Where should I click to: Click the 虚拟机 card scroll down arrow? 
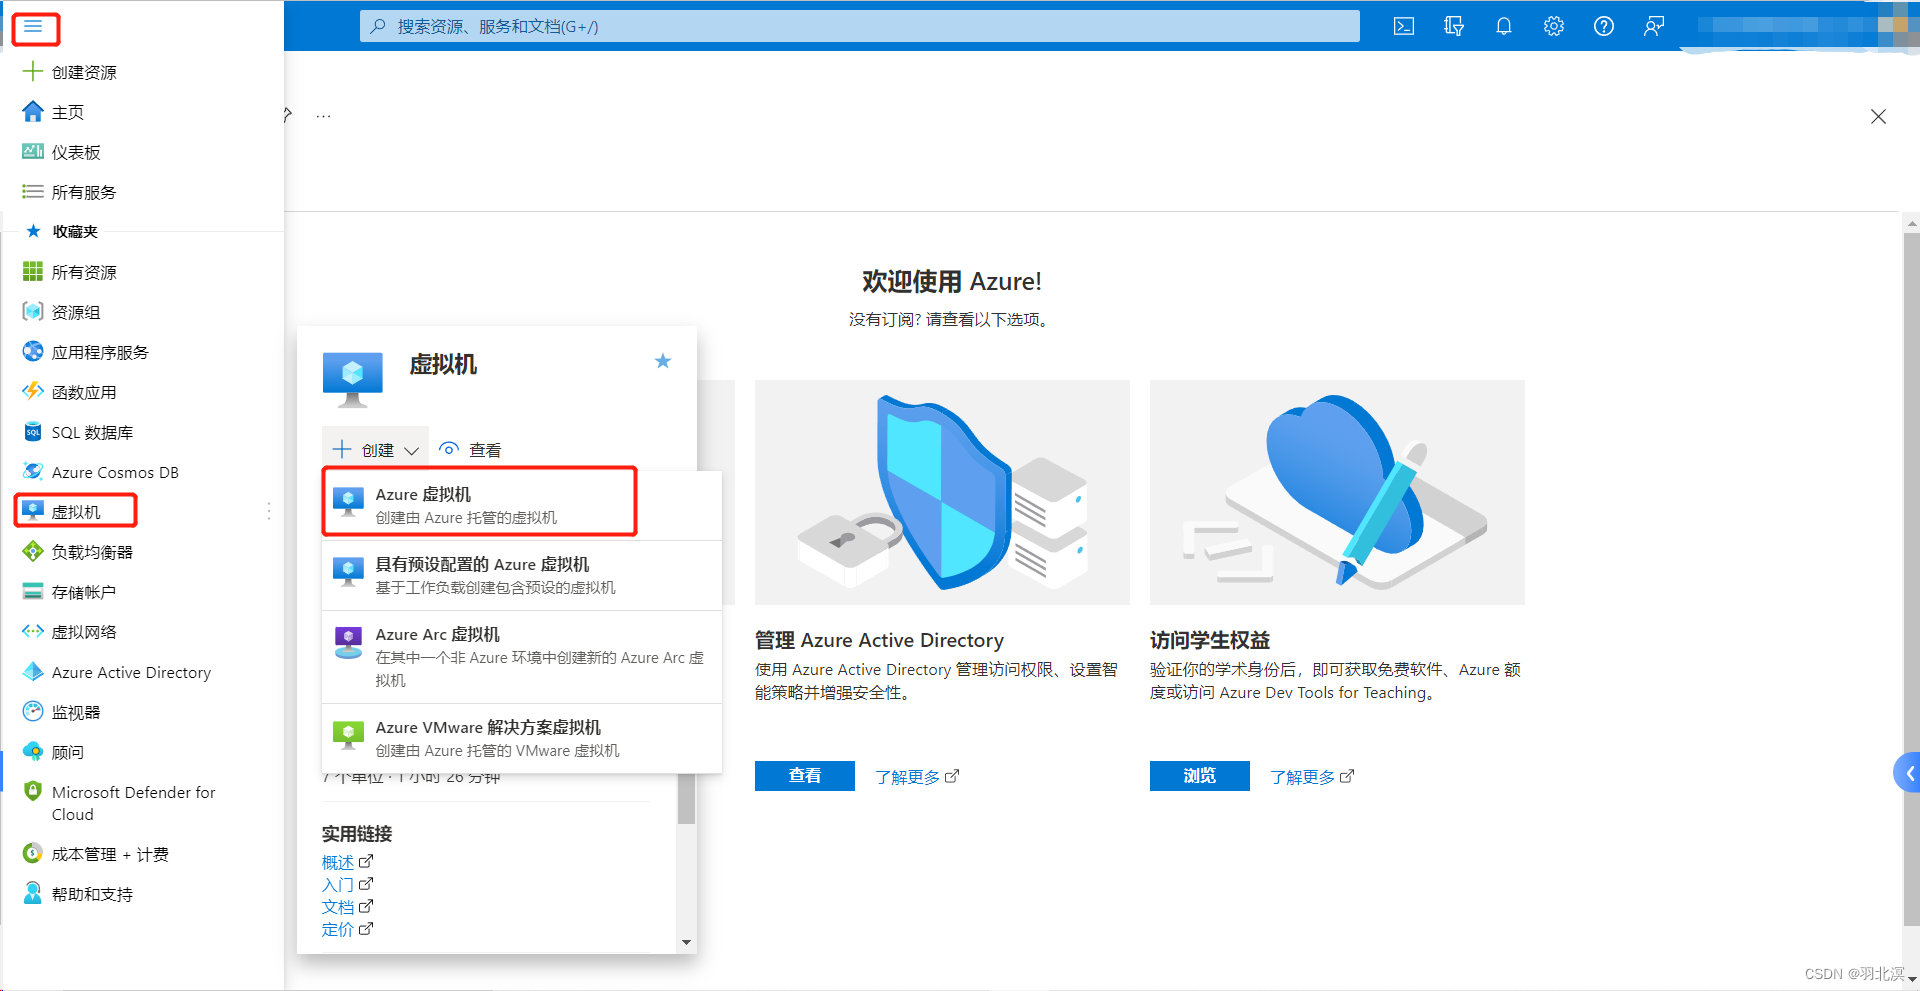[686, 942]
